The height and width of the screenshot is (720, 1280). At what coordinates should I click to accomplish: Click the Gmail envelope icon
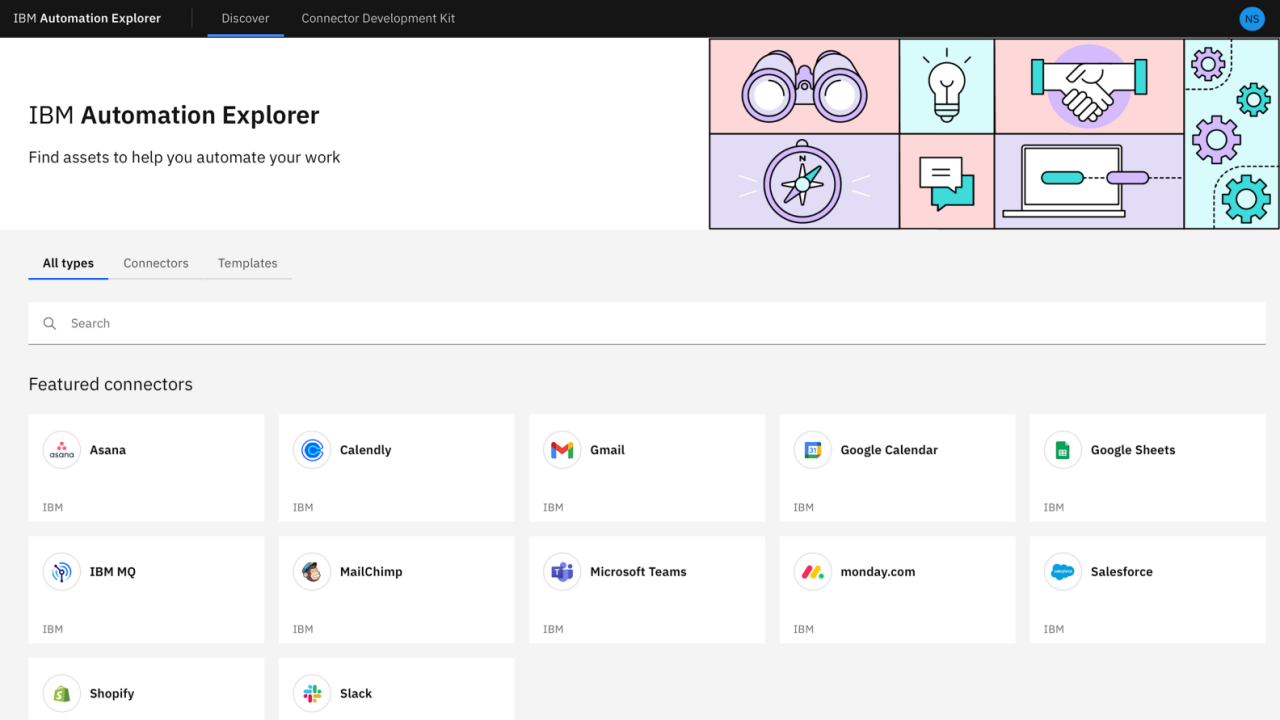(x=562, y=450)
